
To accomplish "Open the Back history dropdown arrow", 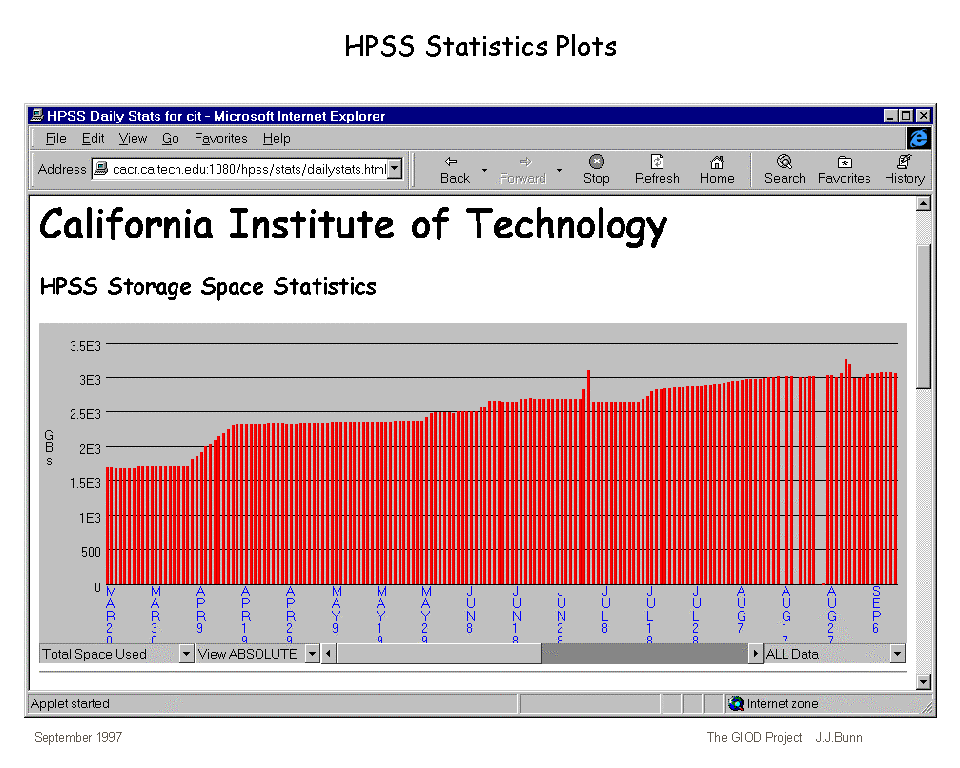I will [485, 170].
